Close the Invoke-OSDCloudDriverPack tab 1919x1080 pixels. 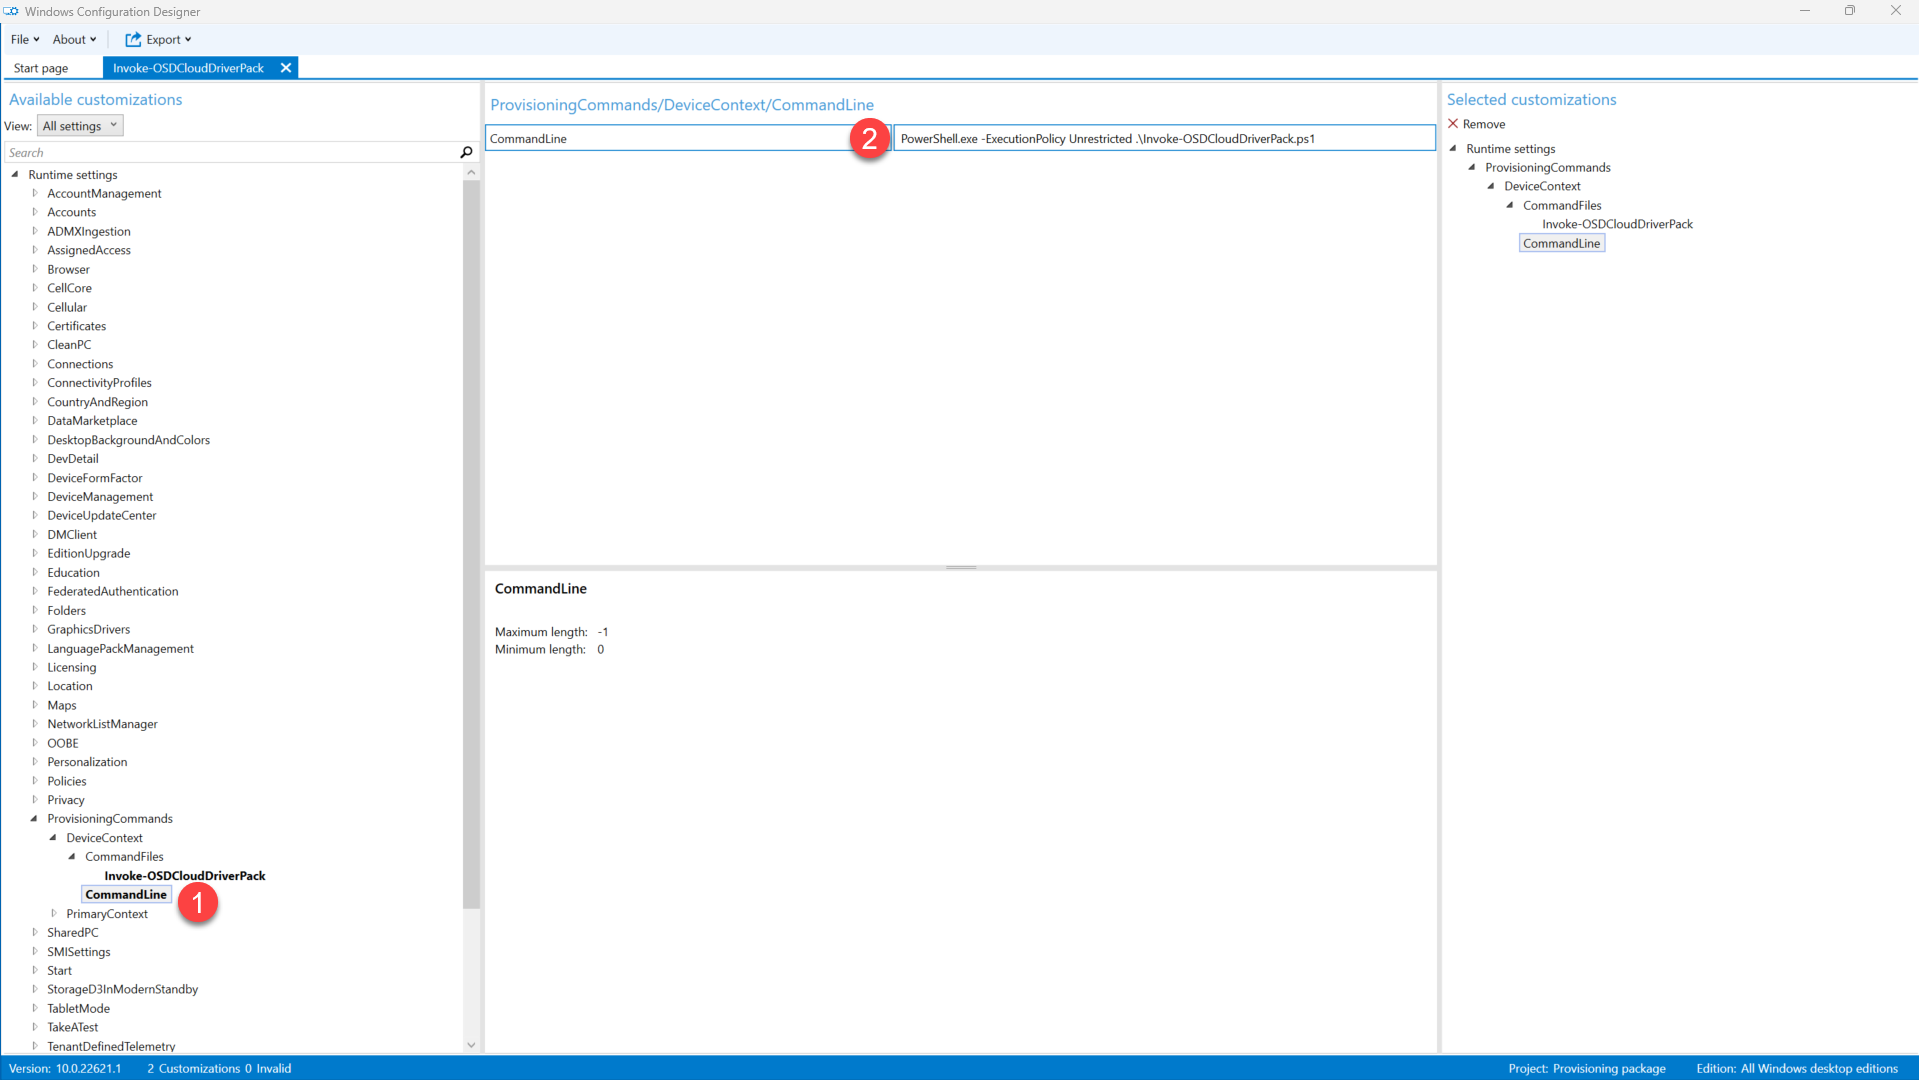(286, 68)
